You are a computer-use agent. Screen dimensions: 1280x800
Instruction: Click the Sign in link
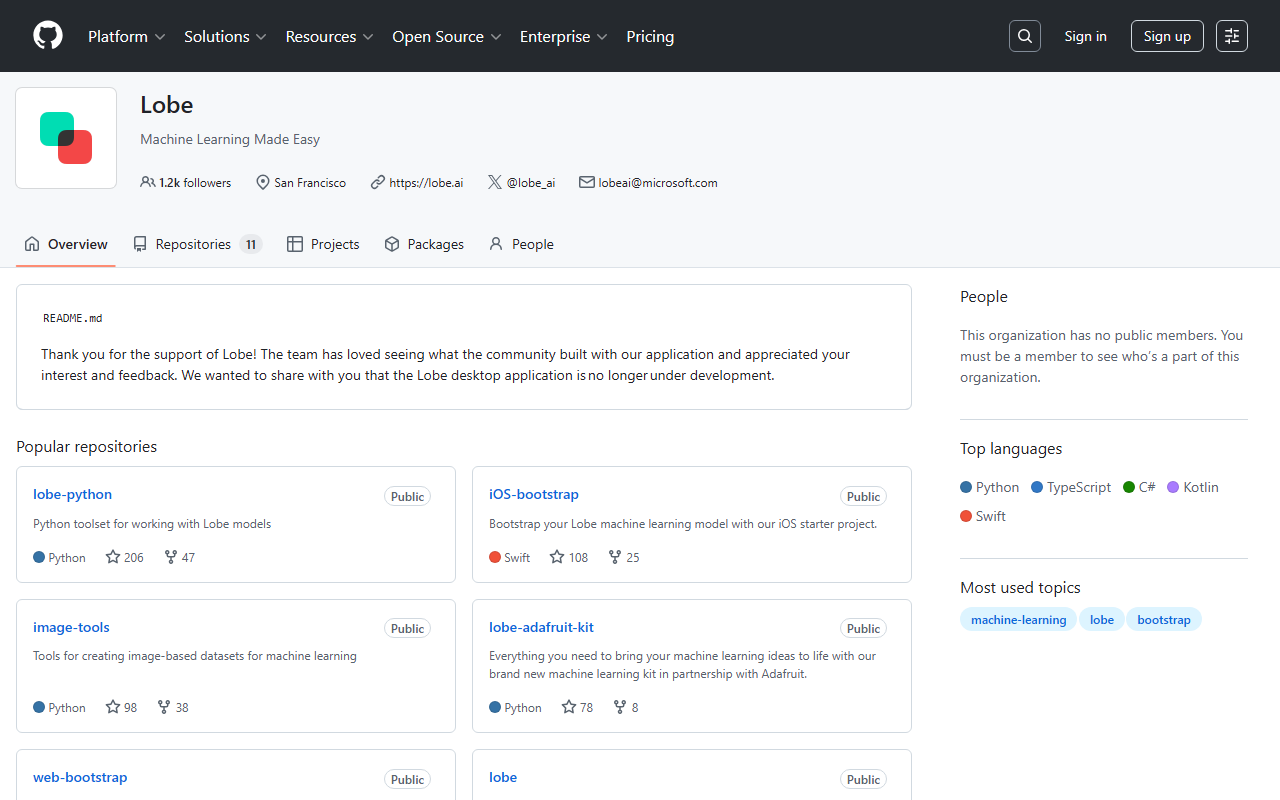(x=1086, y=36)
